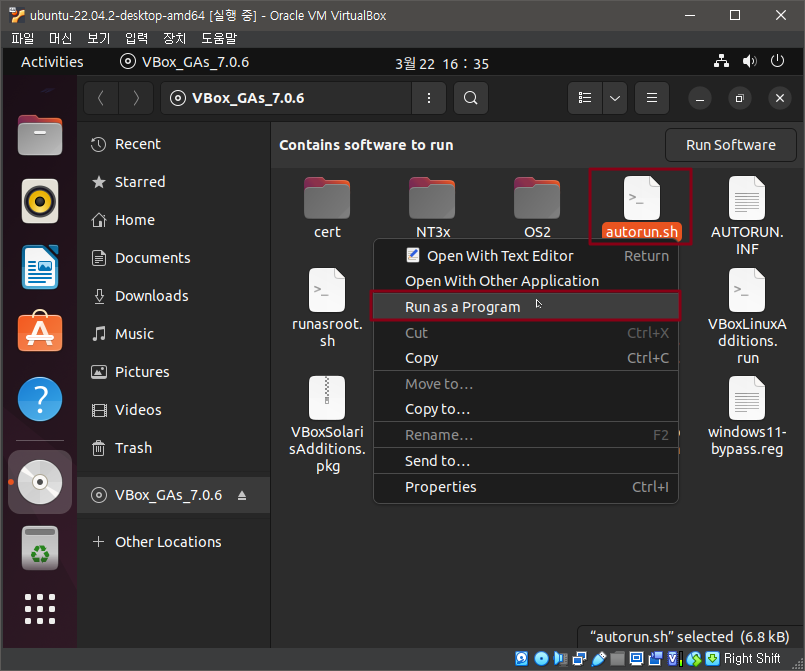Open Recent in the sidebar

click(174, 144)
